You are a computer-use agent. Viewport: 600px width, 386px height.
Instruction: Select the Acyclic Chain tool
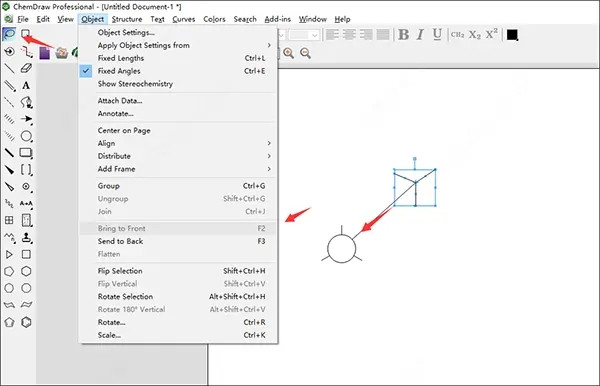coord(9,237)
